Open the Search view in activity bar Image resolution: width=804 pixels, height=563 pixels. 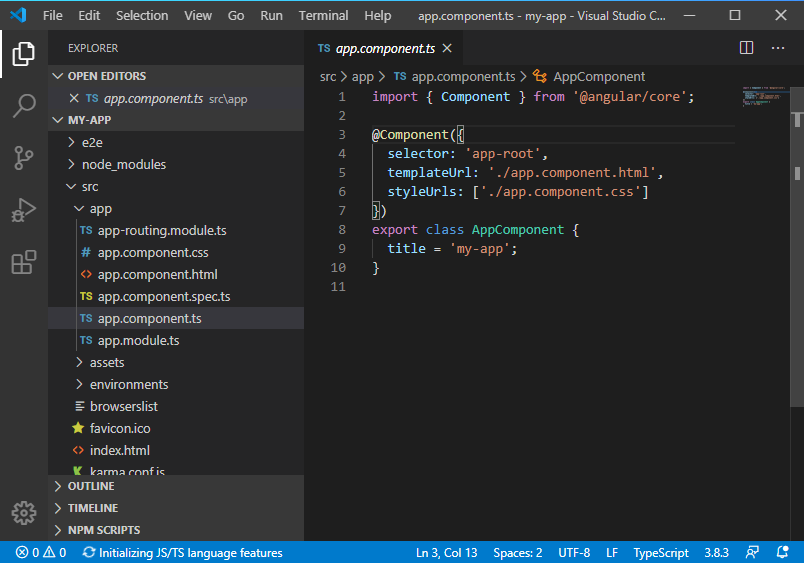(24, 106)
